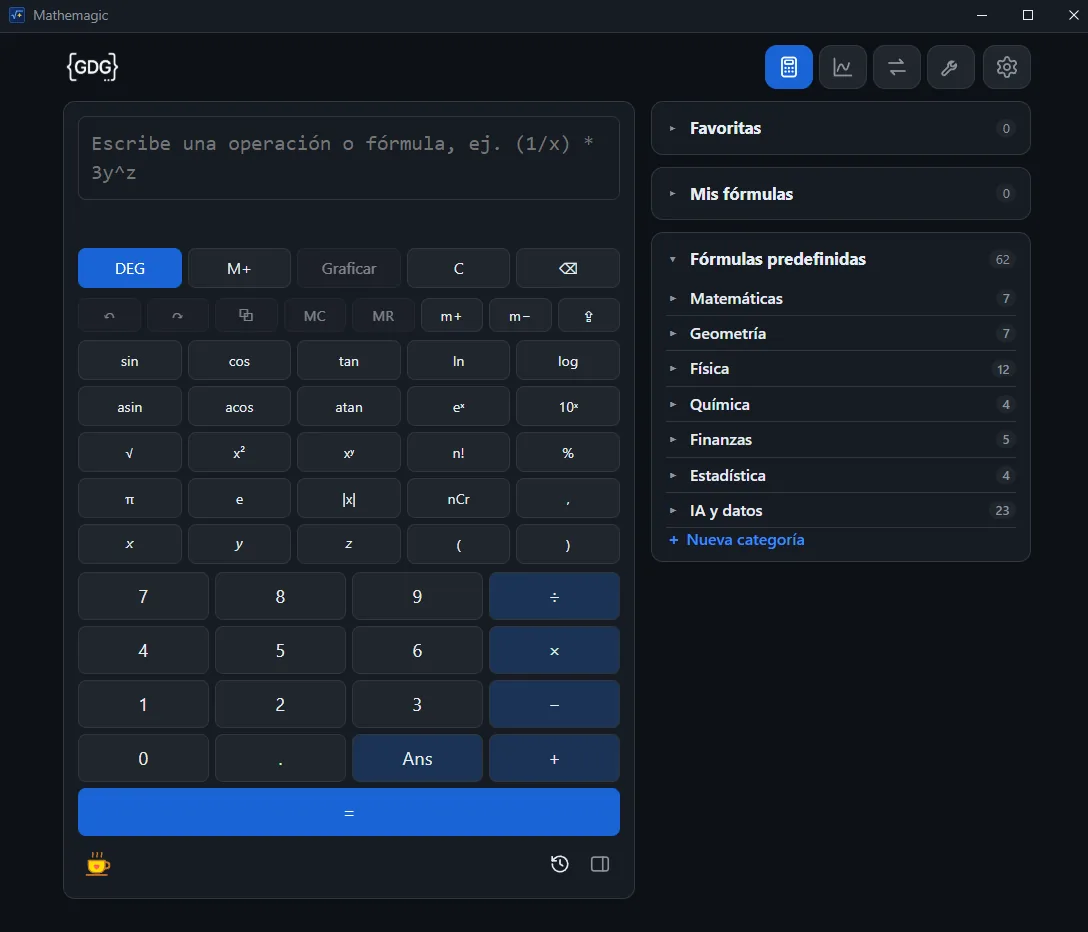Viewport: 1088px width, 932px height.
Task: Click the backspace delete icon button
Action: [568, 268]
